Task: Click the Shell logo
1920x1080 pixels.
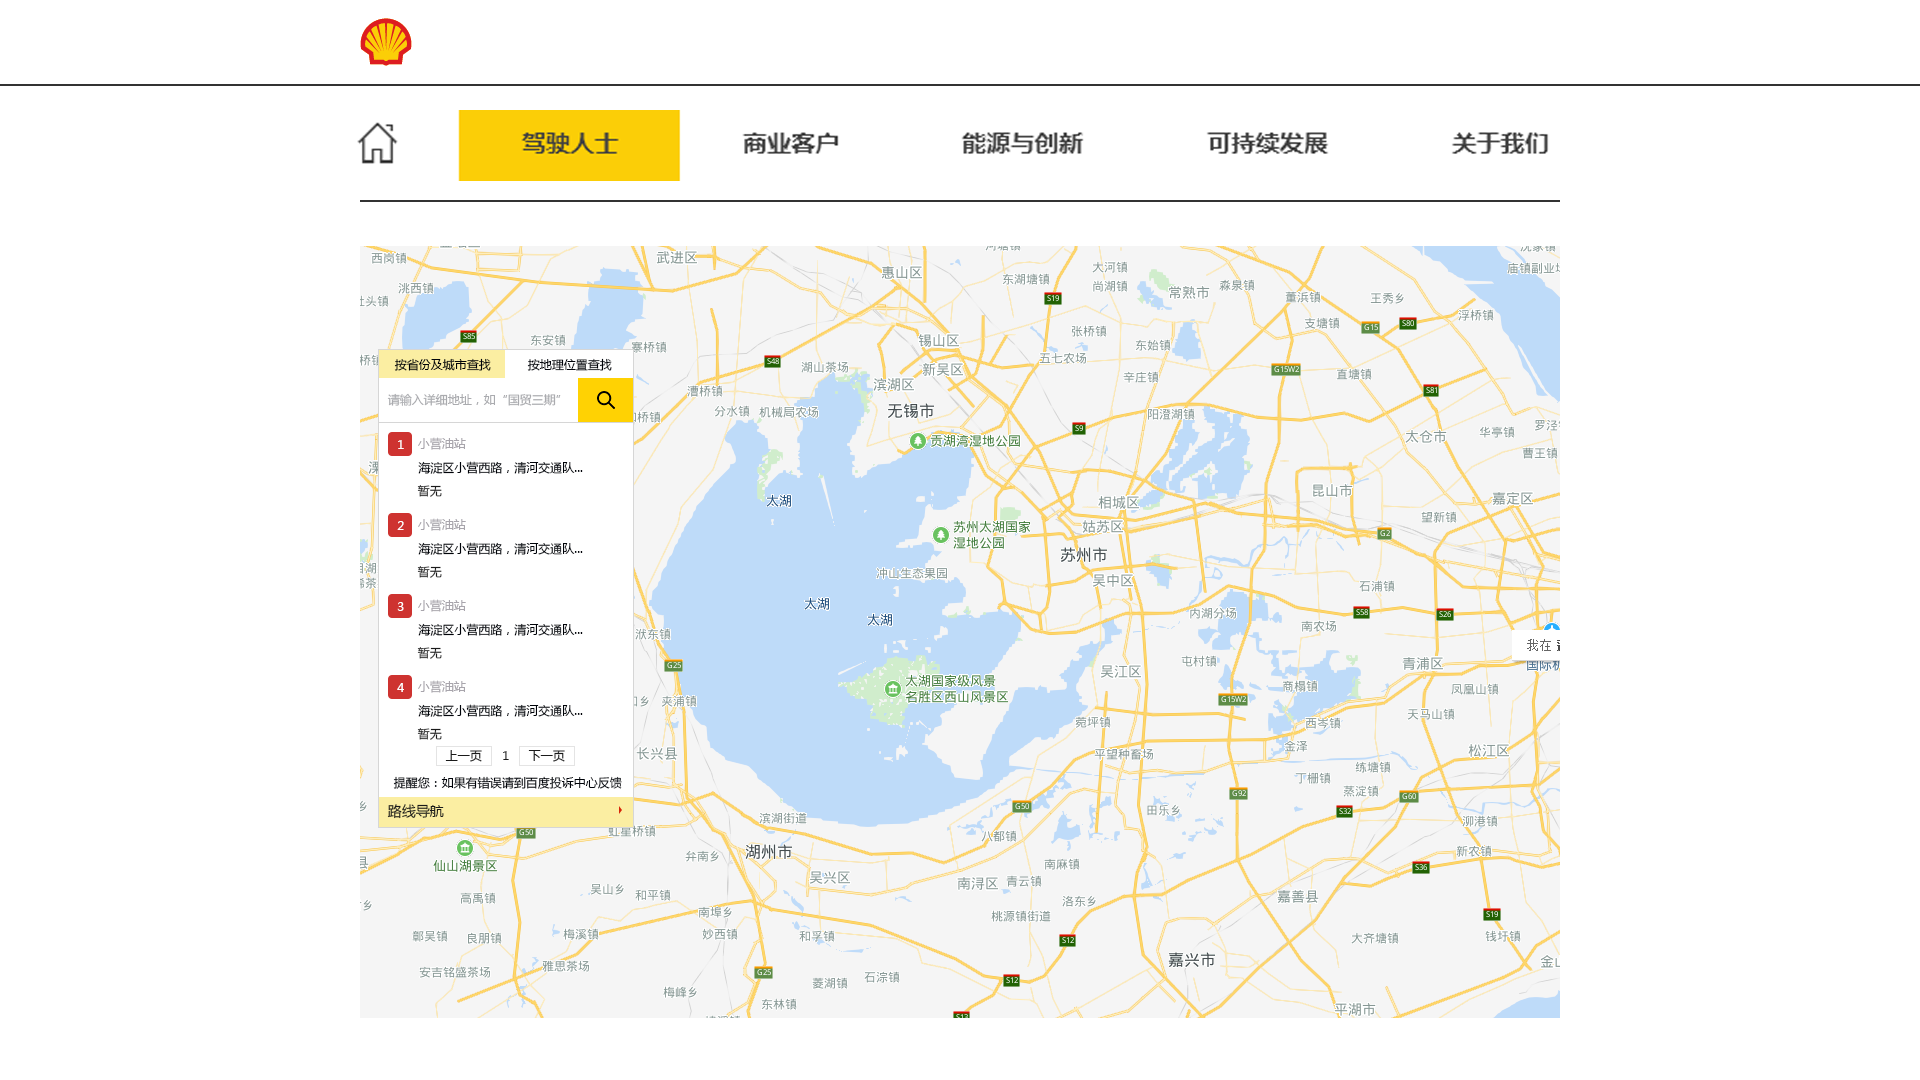Action: coord(386,42)
